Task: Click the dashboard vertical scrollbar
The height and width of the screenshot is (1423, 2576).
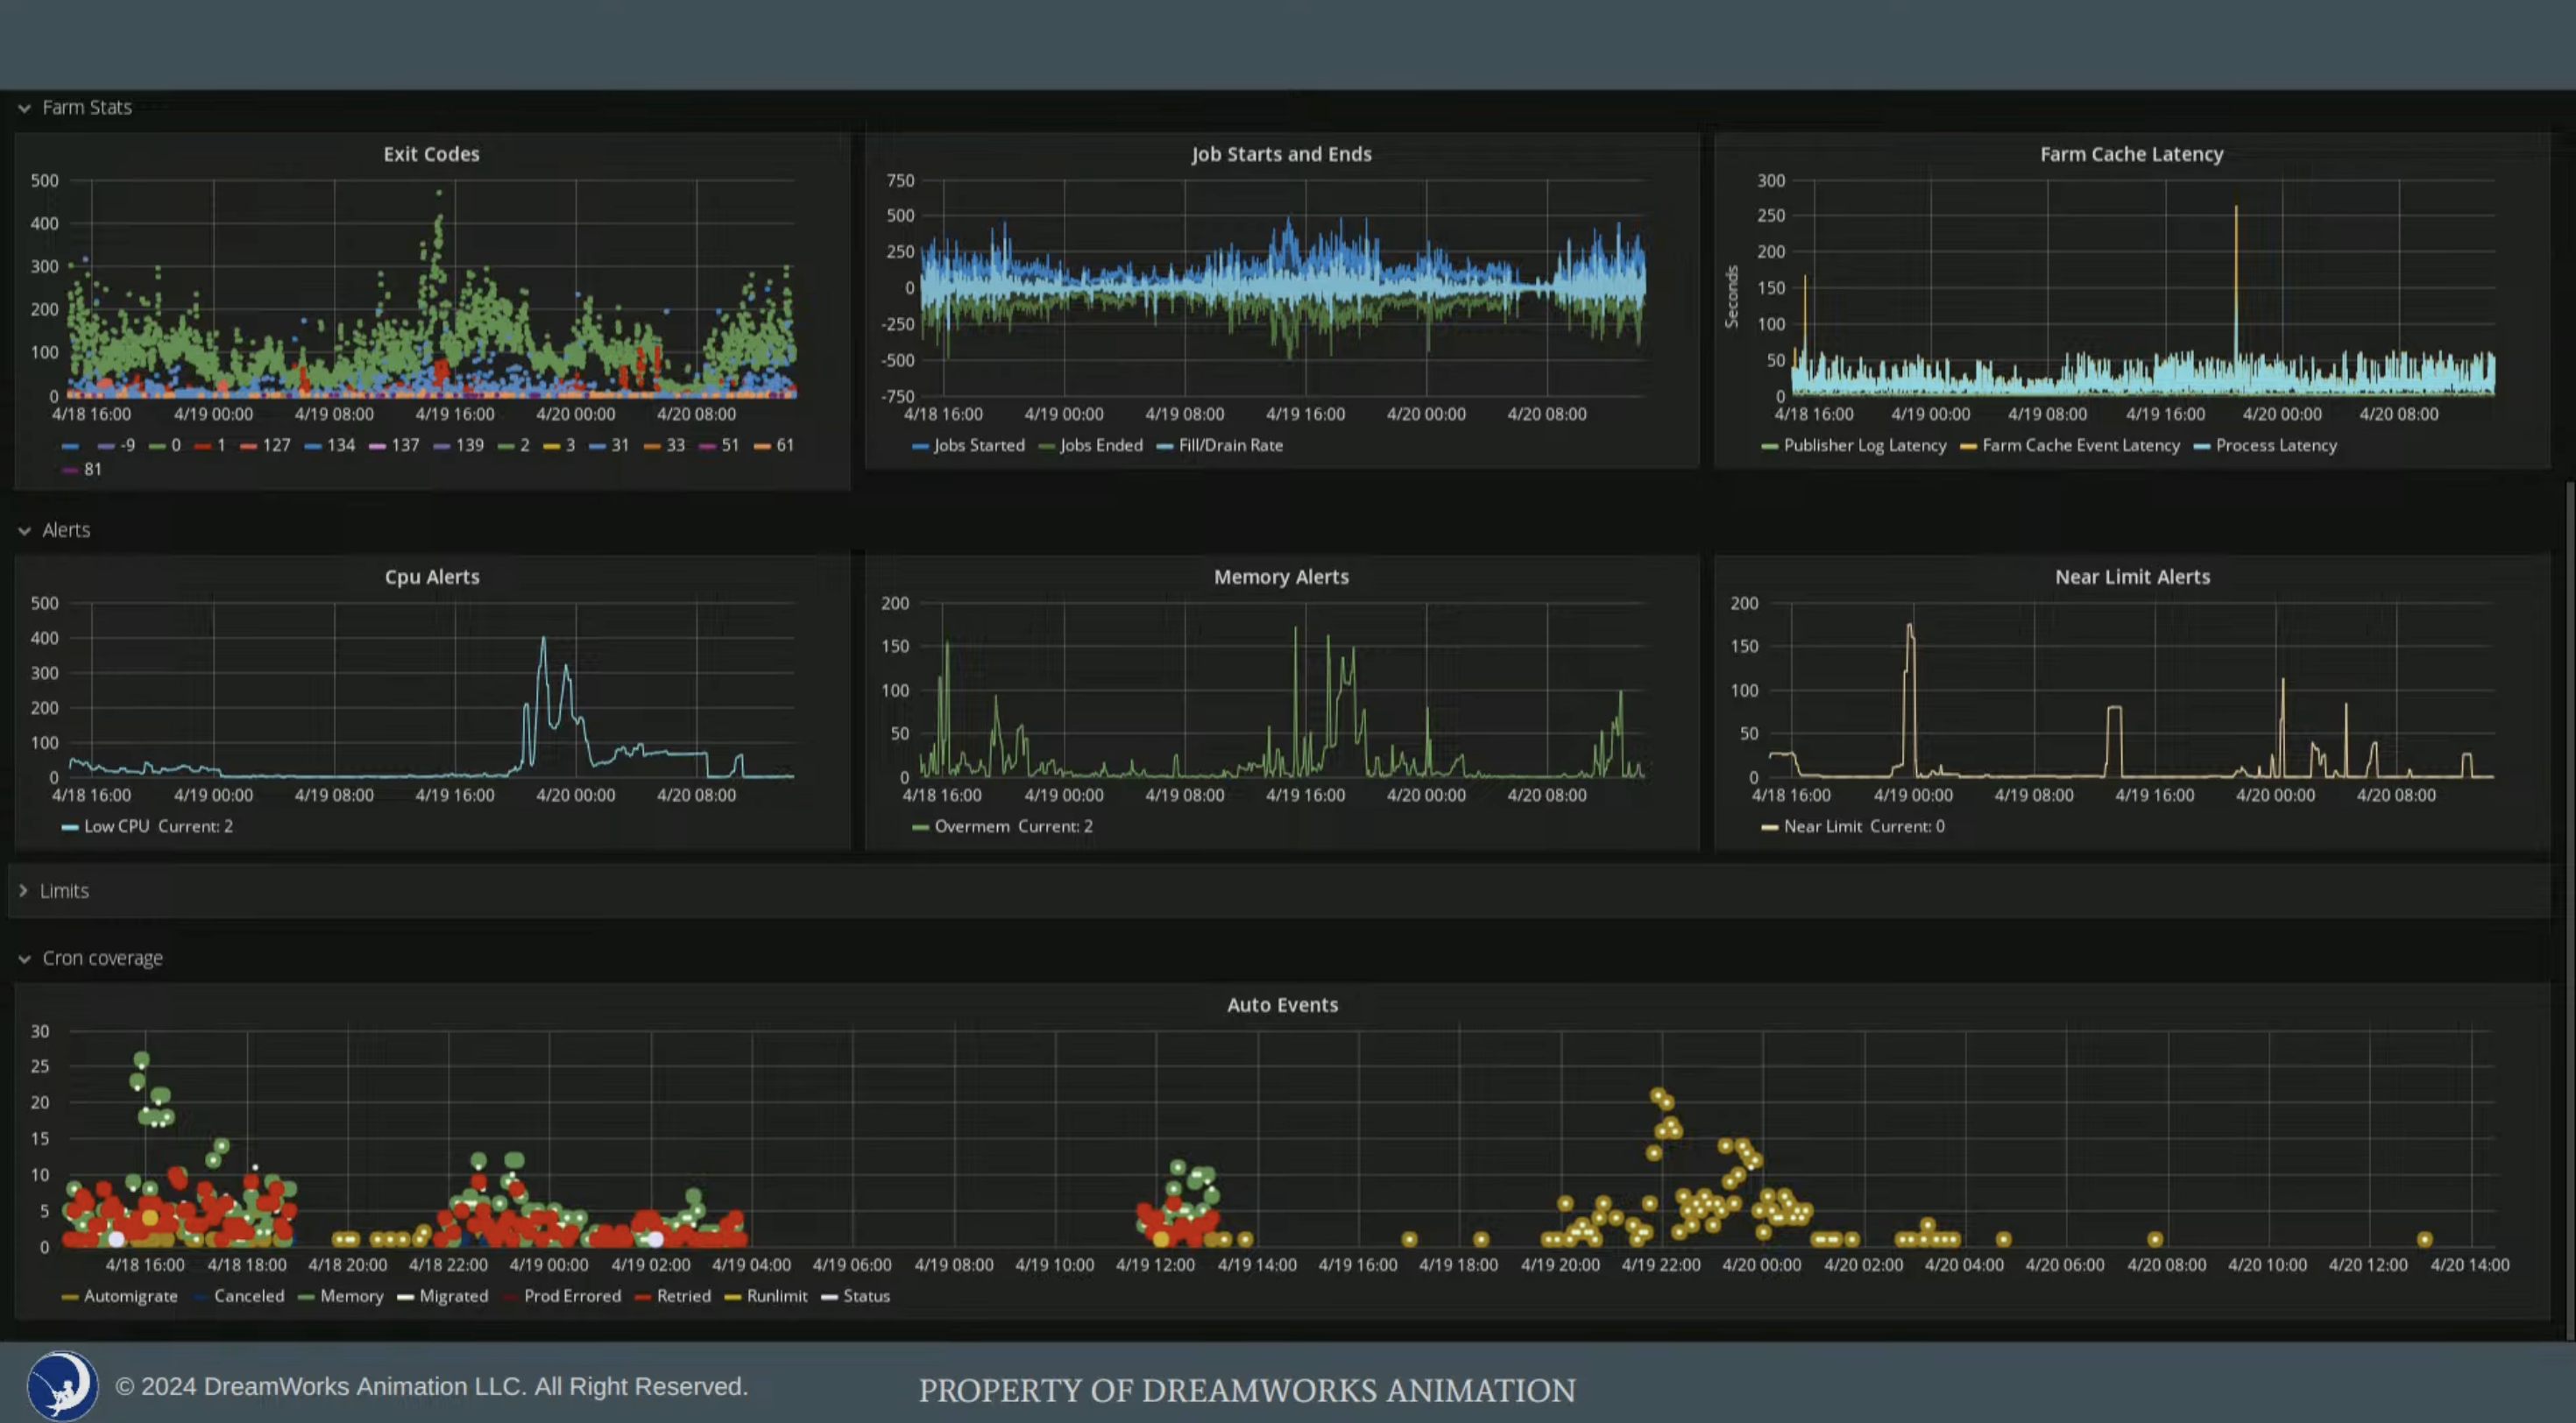Action: (x=2570, y=910)
